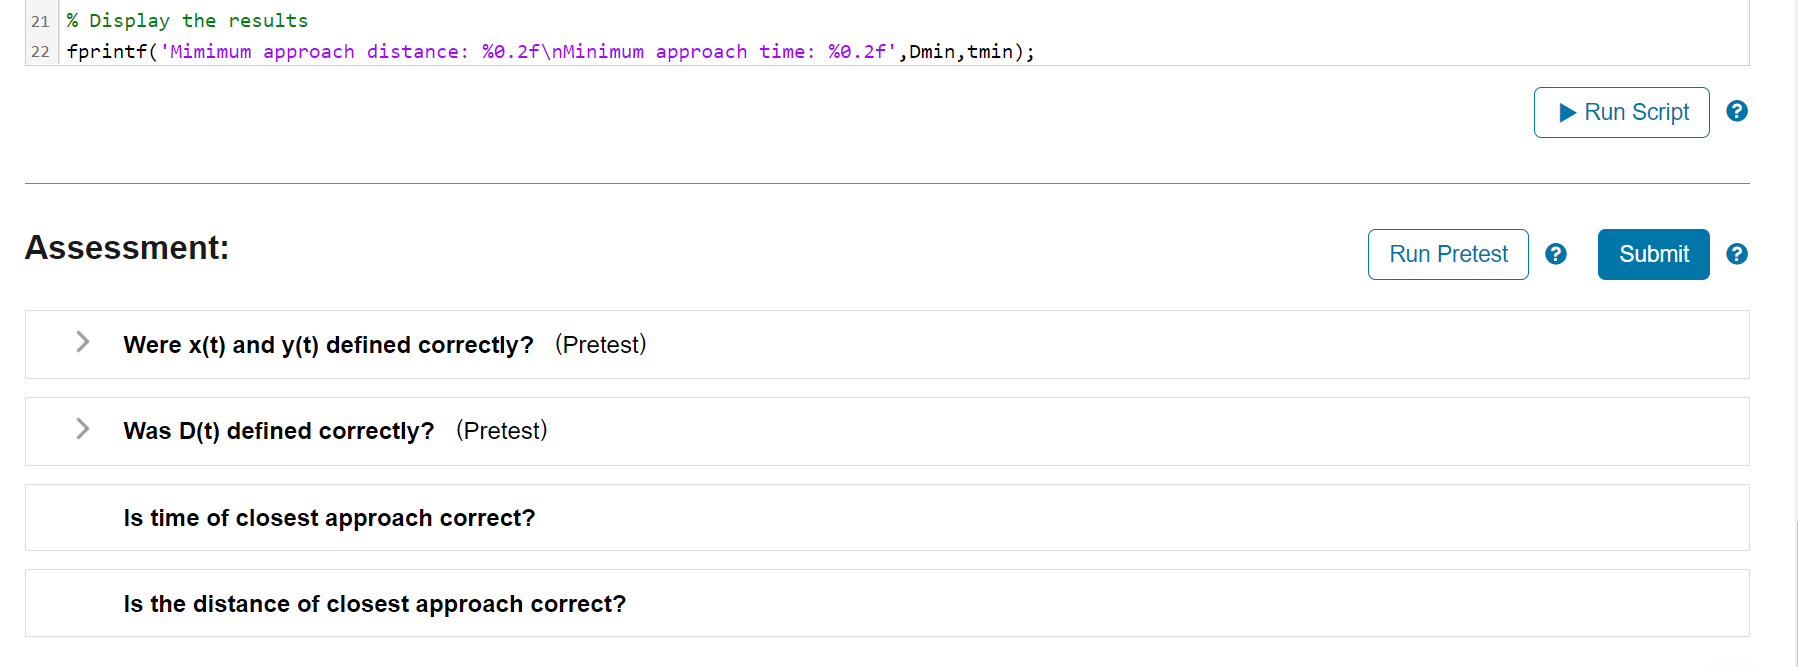Screen dimensions: 1798x667
Task: Place cursor in the fprintf statement on line 22
Action: [500, 51]
